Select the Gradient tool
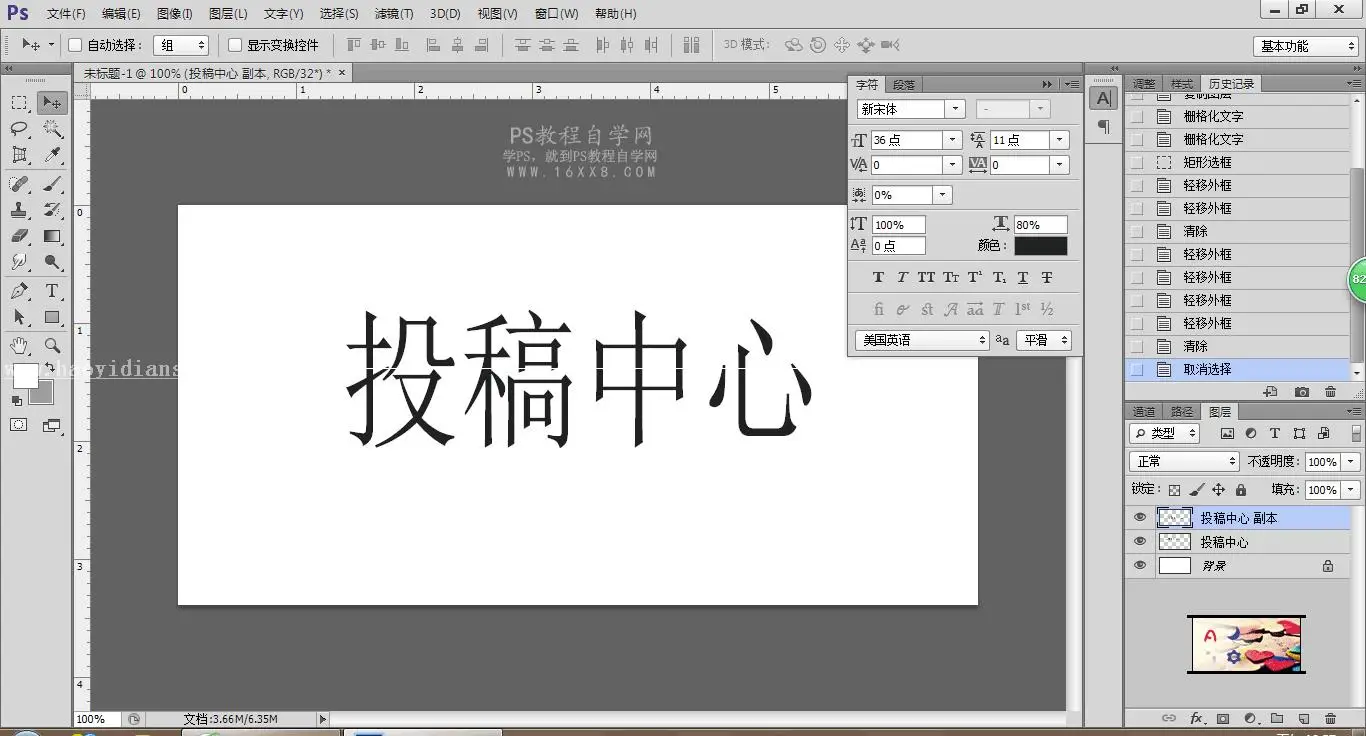Viewport: 1366px width, 736px height. [x=52, y=236]
